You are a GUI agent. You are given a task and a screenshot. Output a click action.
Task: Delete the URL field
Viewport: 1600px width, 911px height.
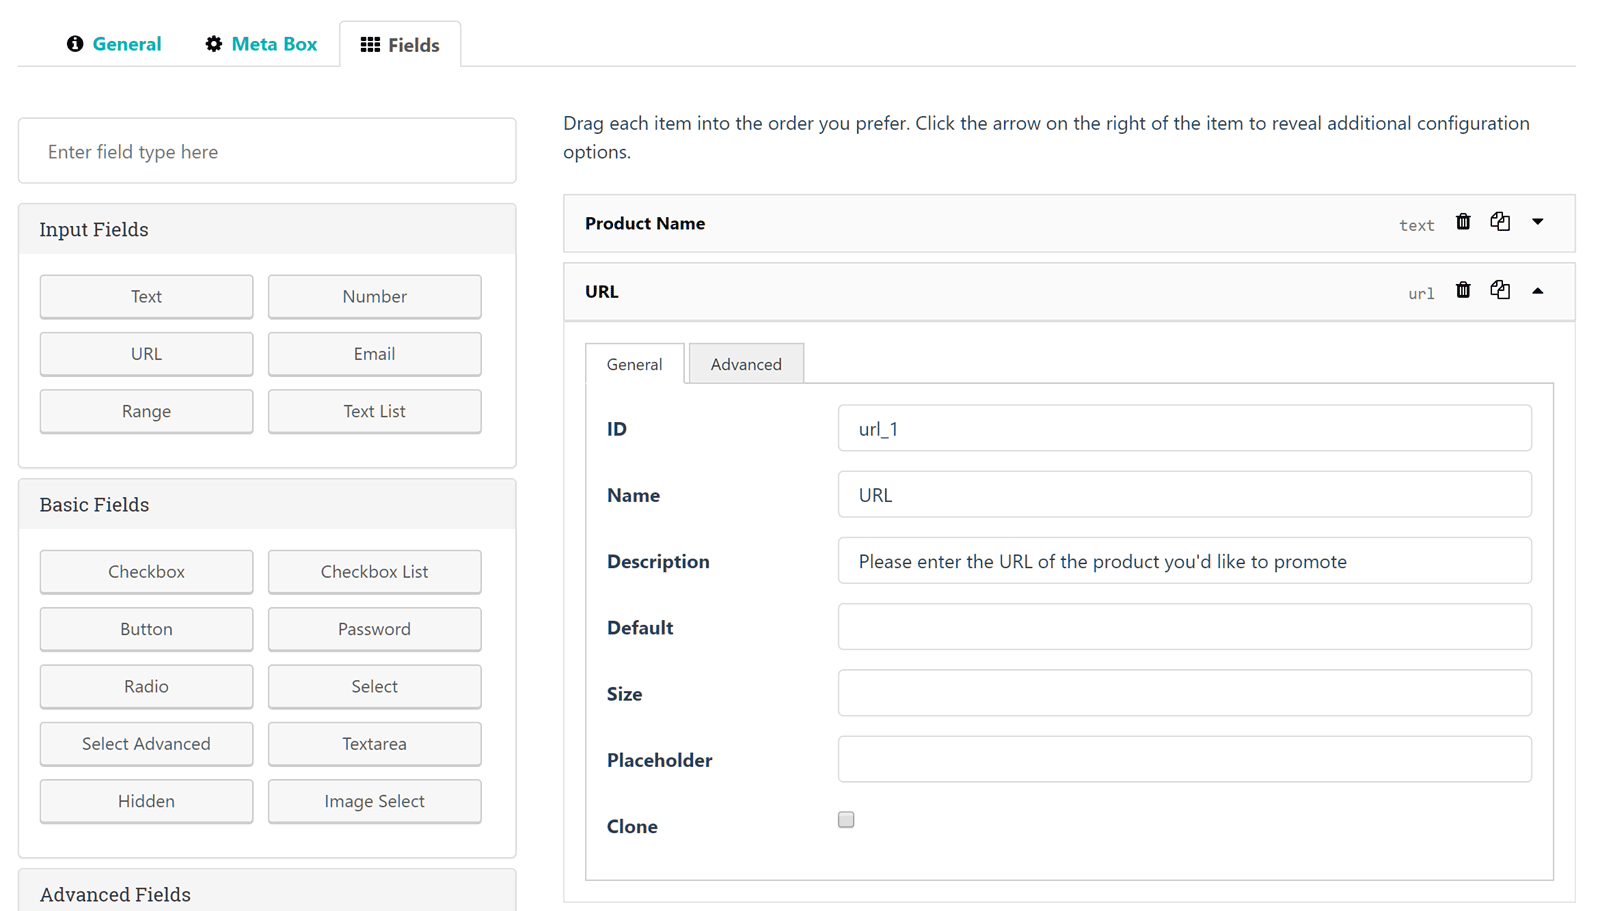click(x=1463, y=290)
